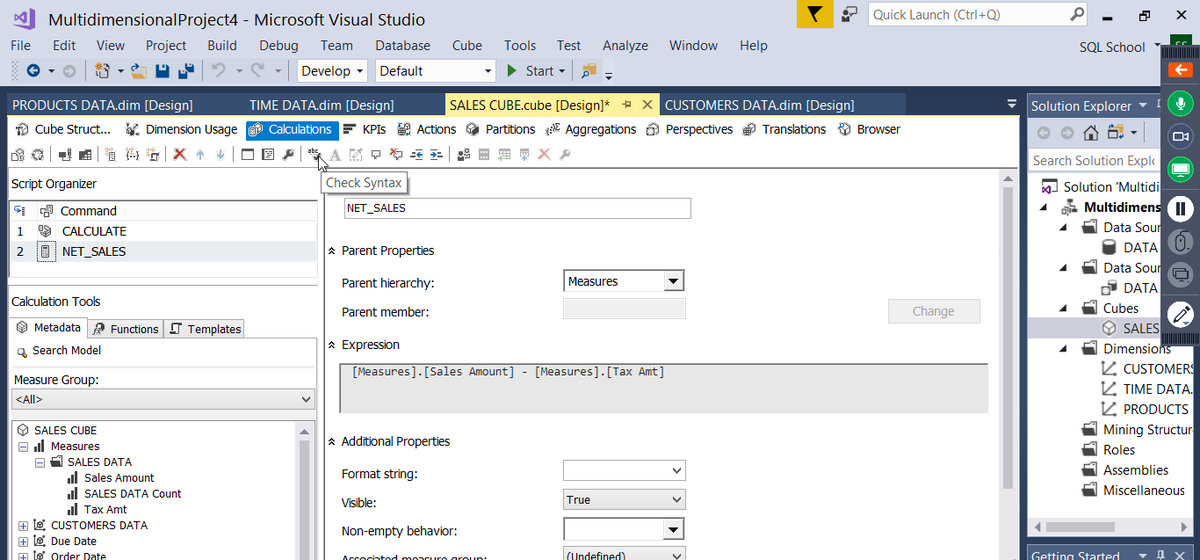1200x560 pixels.
Task: Open the Functions tab in Calculation Tools
Action: click(x=125, y=329)
